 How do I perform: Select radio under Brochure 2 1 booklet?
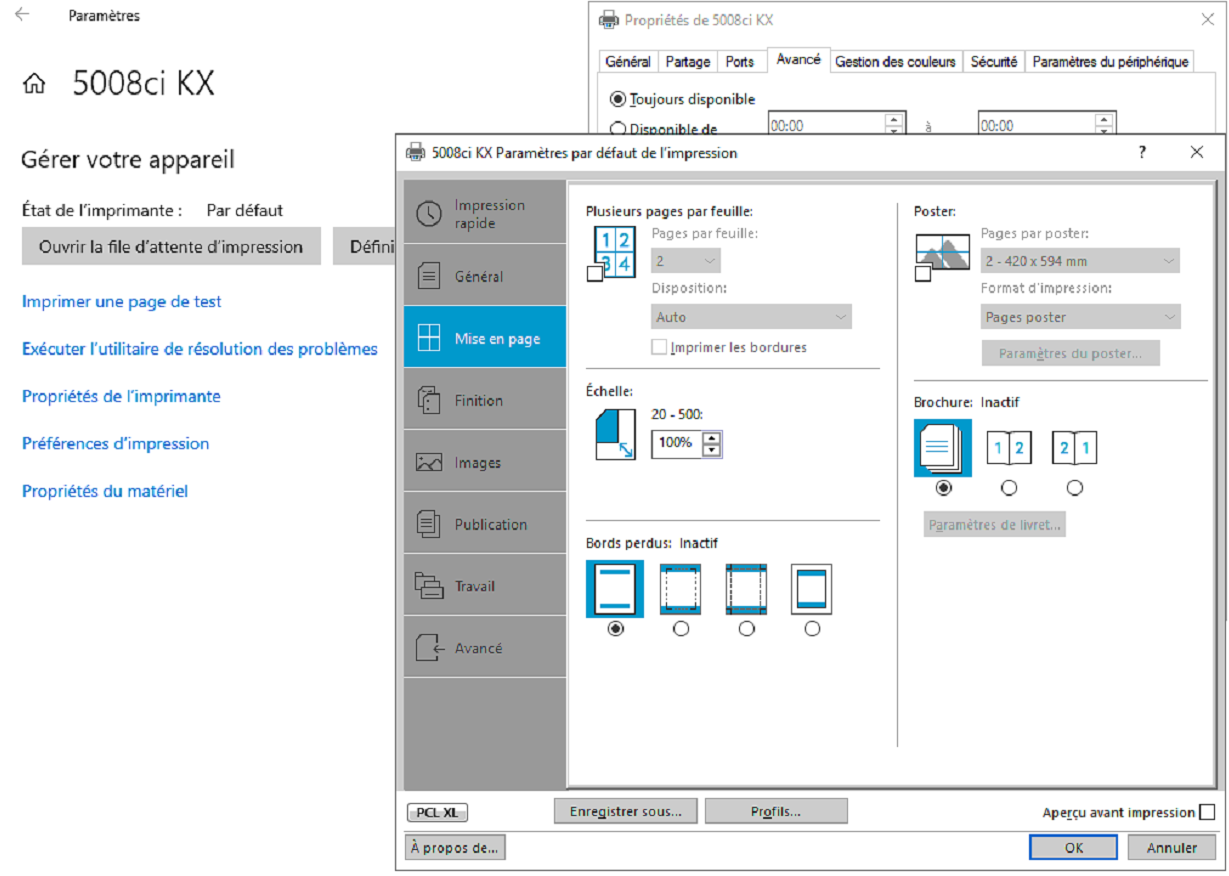(x=1075, y=488)
